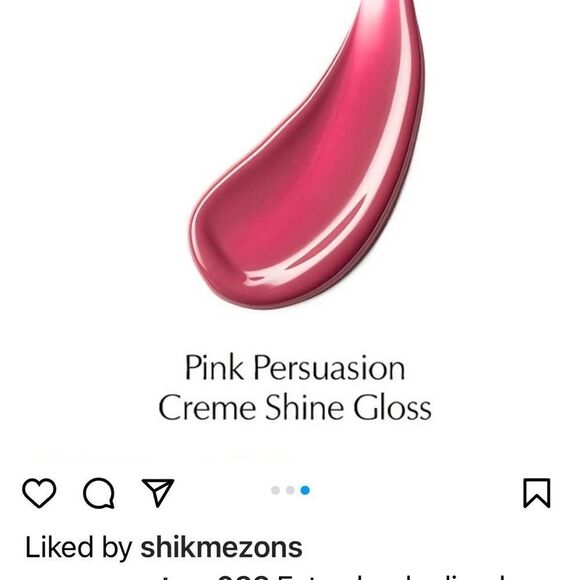Share the post using the paper plane icon
The image size is (580, 580).
click(x=158, y=493)
